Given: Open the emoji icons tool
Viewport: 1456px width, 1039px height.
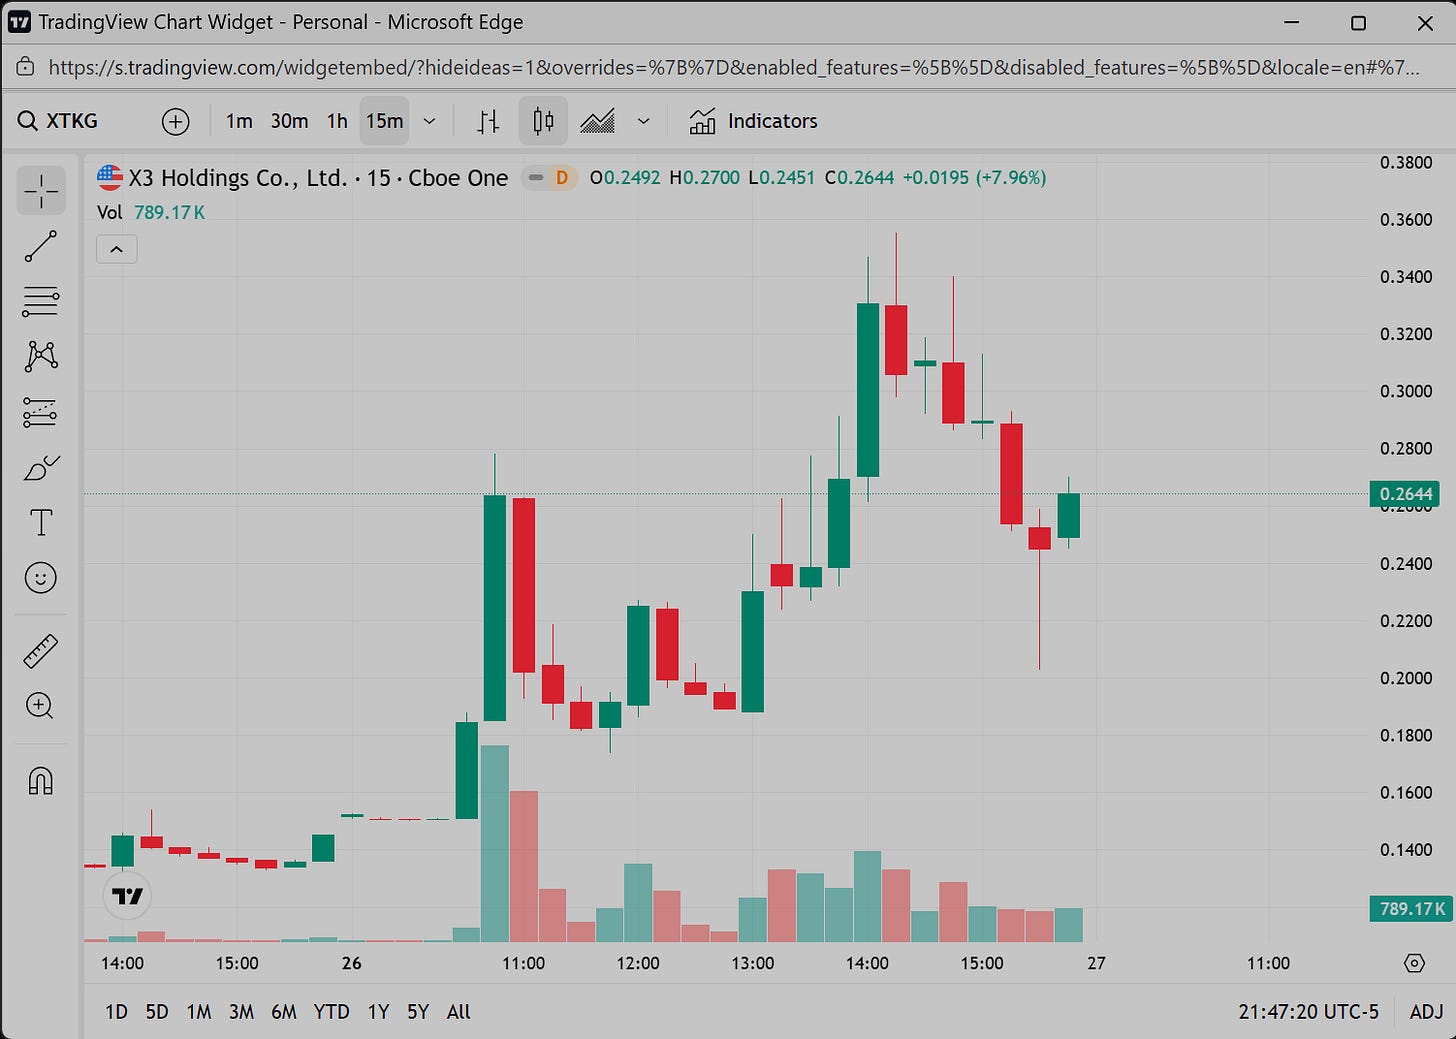Looking at the screenshot, I should pos(41,578).
